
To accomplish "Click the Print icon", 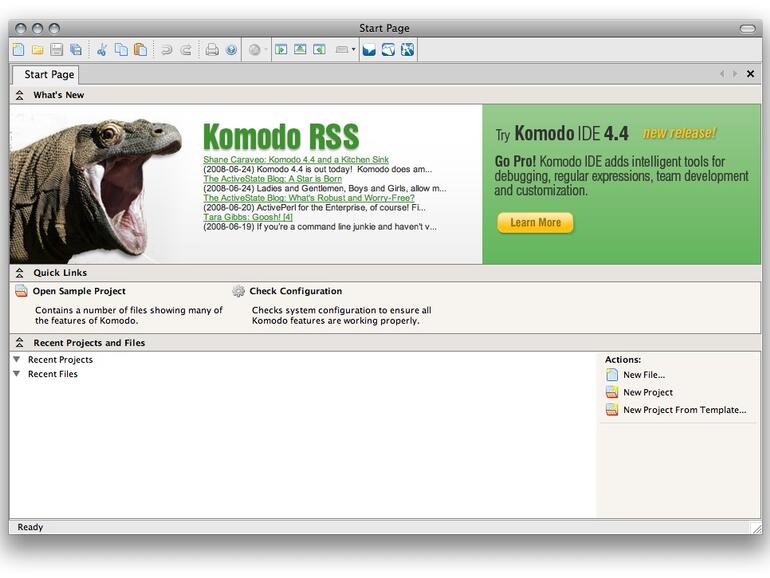I will (212, 50).
